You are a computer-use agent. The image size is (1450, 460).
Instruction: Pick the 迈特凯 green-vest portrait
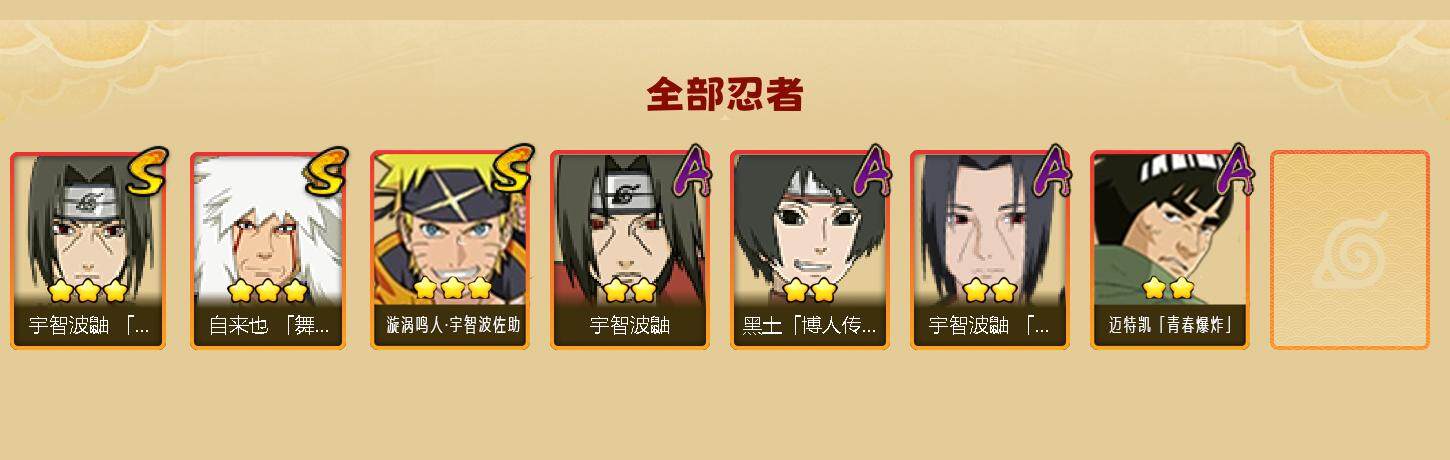[1169, 230]
